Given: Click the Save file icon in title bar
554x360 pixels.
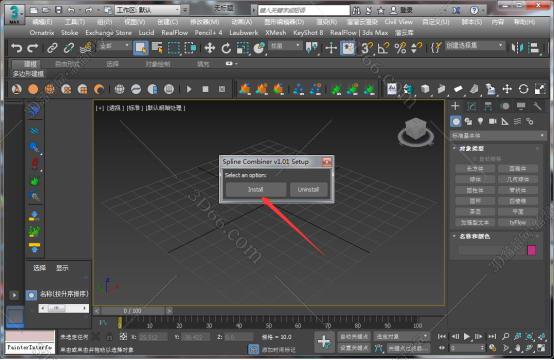Looking at the screenshot, I should coord(59,10).
